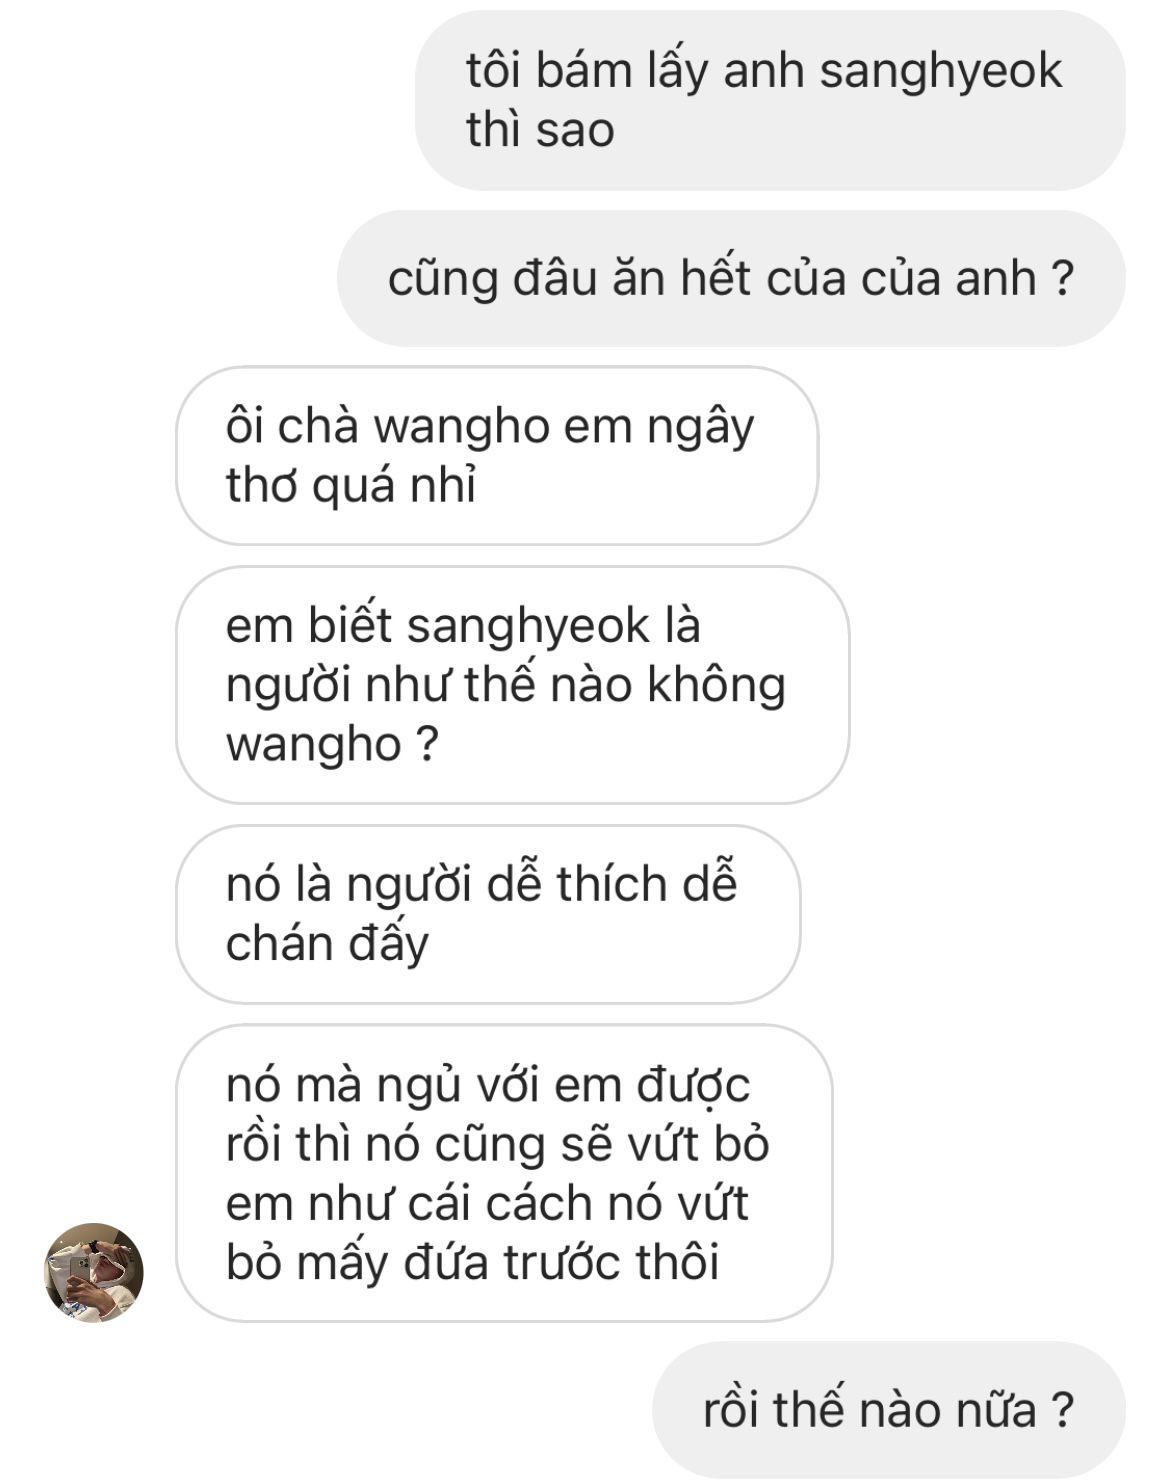
Task: Click 'rồi thì nó cũng sẽ vứt bỏ' line
Action: tap(497, 1144)
